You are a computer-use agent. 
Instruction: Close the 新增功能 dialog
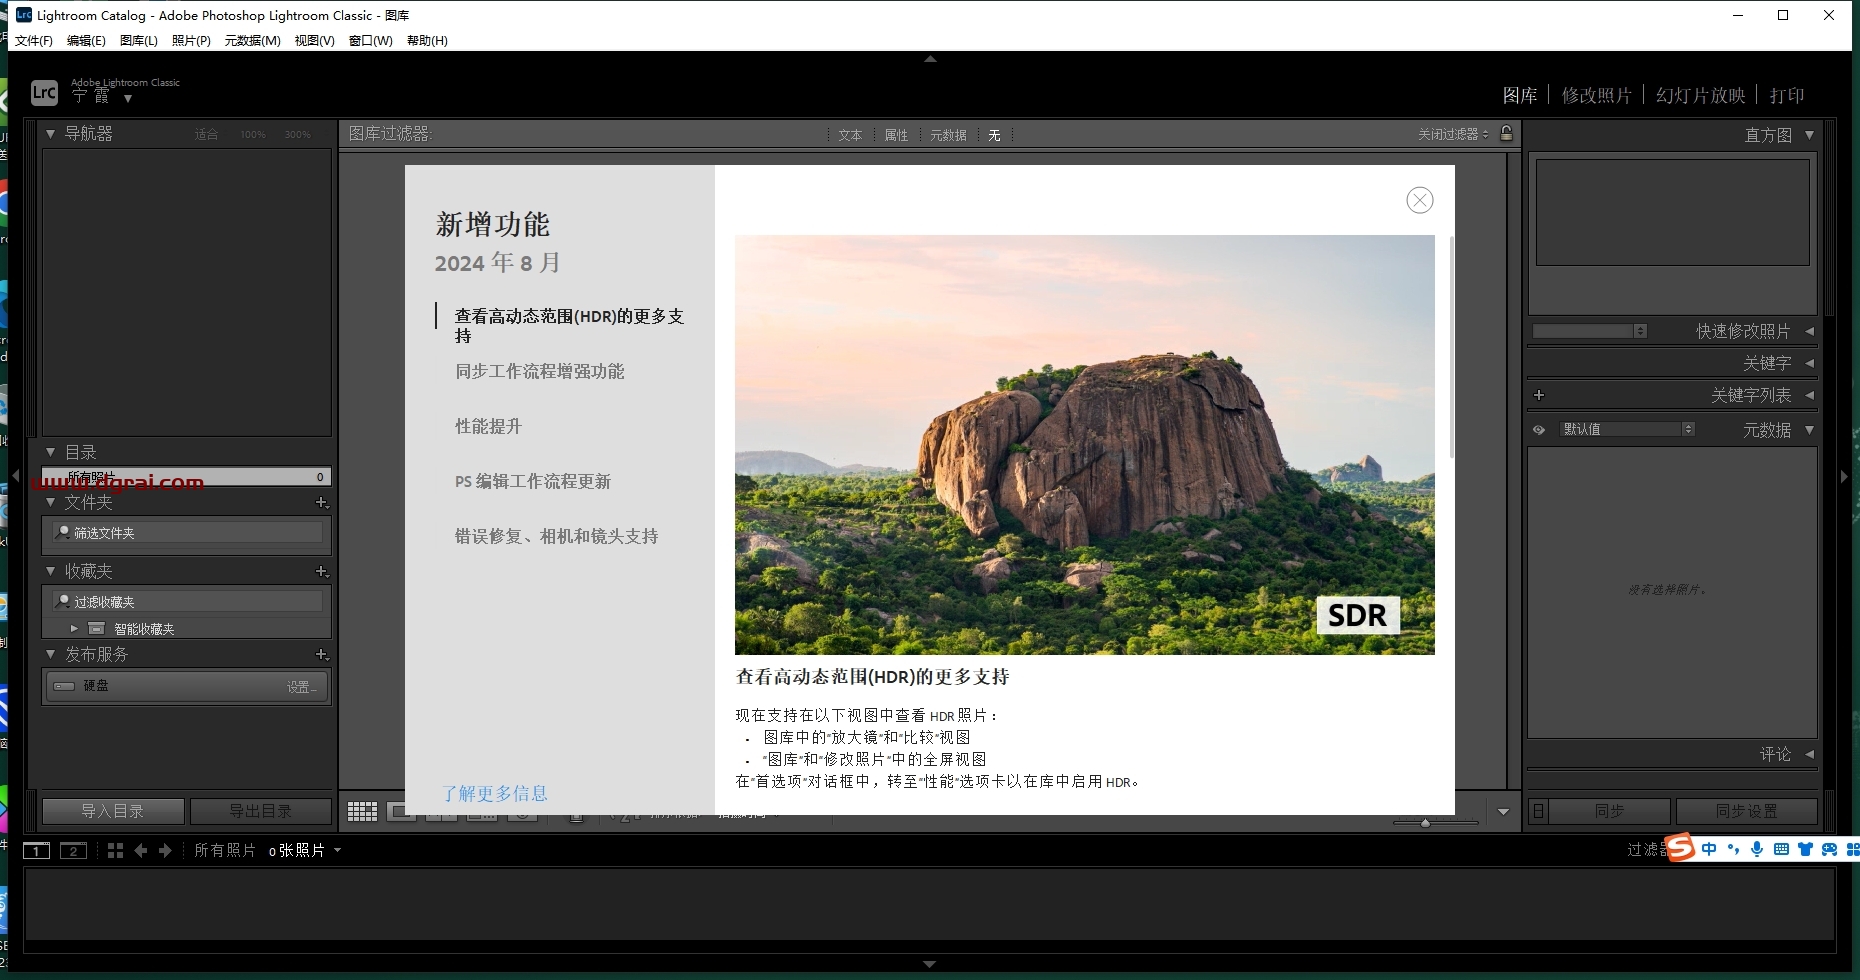click(1419, 200)
